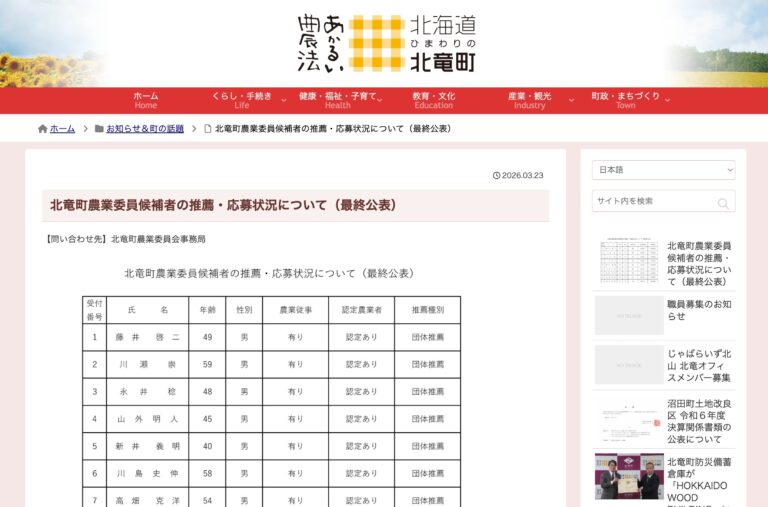The height and width of the screenshot is (507, 768).
Task: Open the 教育・文化 Education menu item
Action: point(433,100)
